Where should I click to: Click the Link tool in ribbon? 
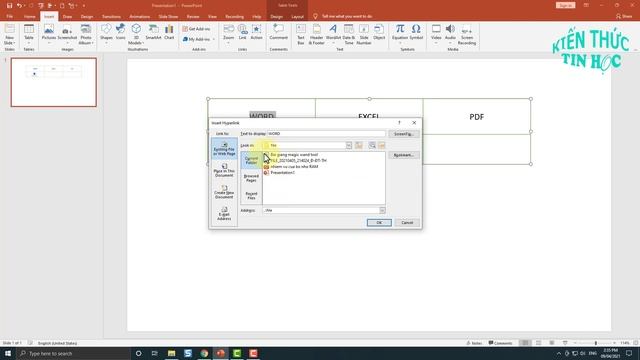click(242, 33)
